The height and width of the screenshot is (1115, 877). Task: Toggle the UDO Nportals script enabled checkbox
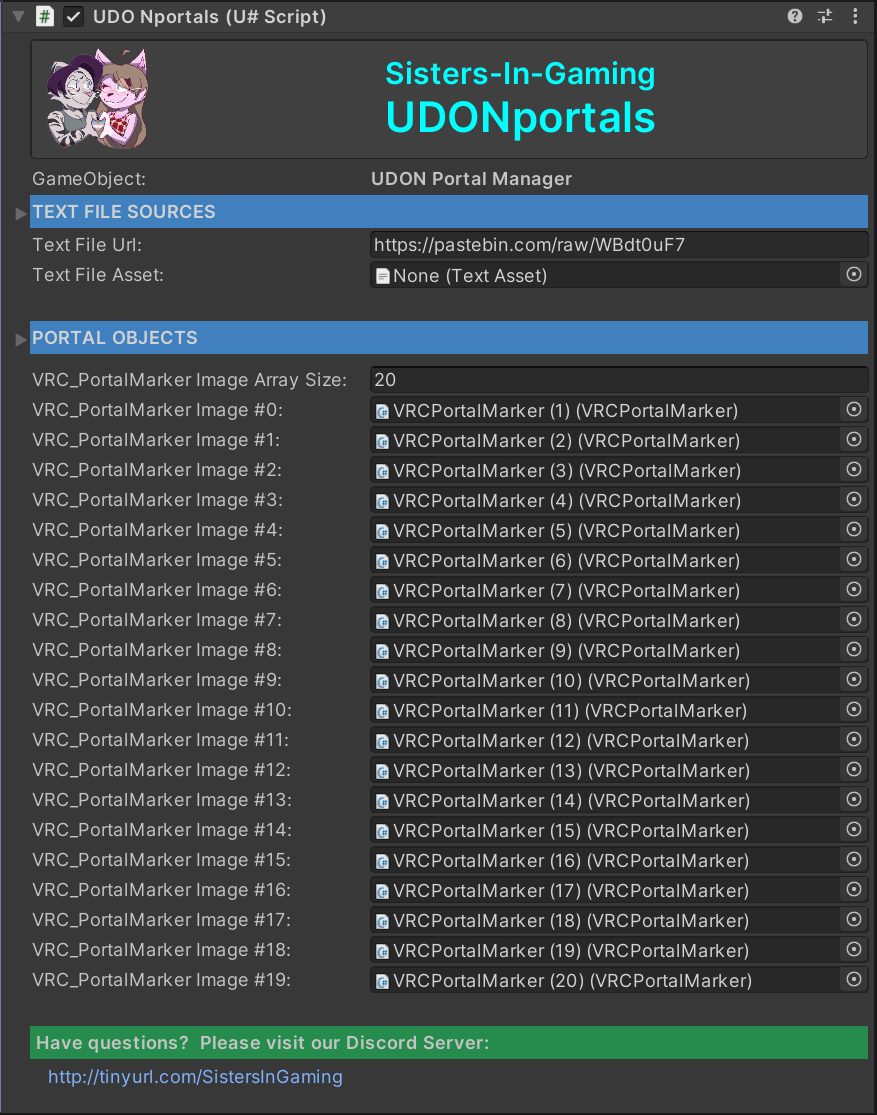(71, 16)
